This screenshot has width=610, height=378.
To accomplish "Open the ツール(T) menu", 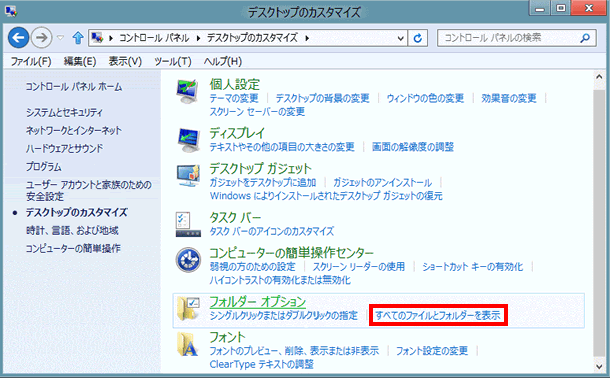I will tap(173, 61).
